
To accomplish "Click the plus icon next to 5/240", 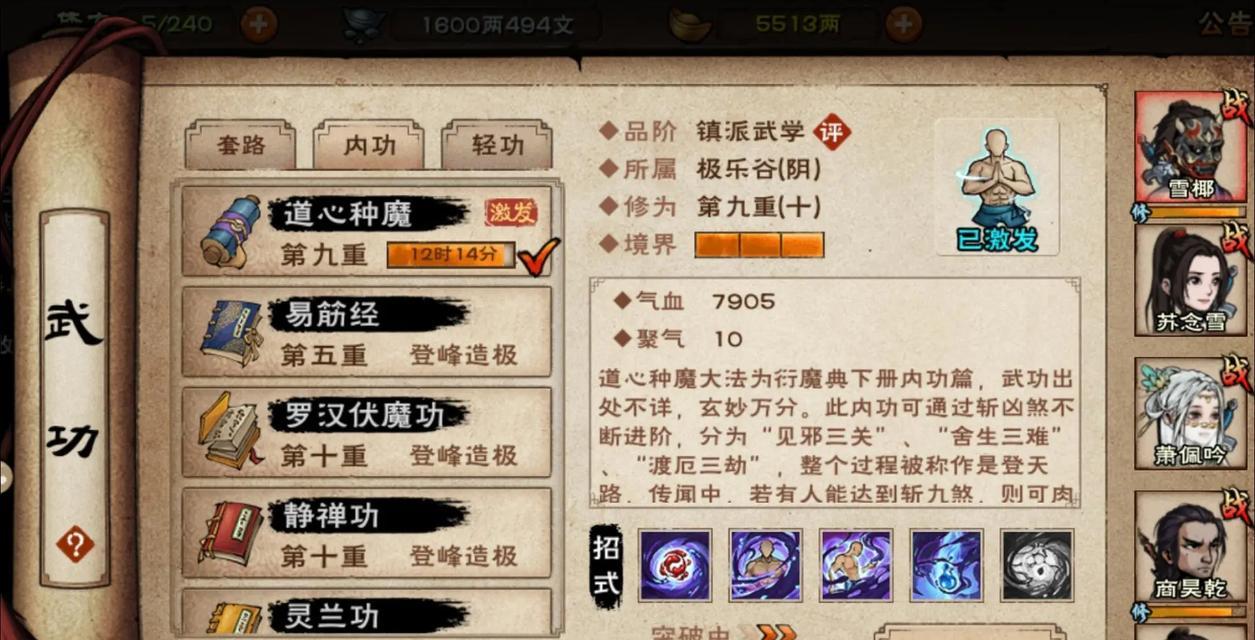I will (259, 23).
